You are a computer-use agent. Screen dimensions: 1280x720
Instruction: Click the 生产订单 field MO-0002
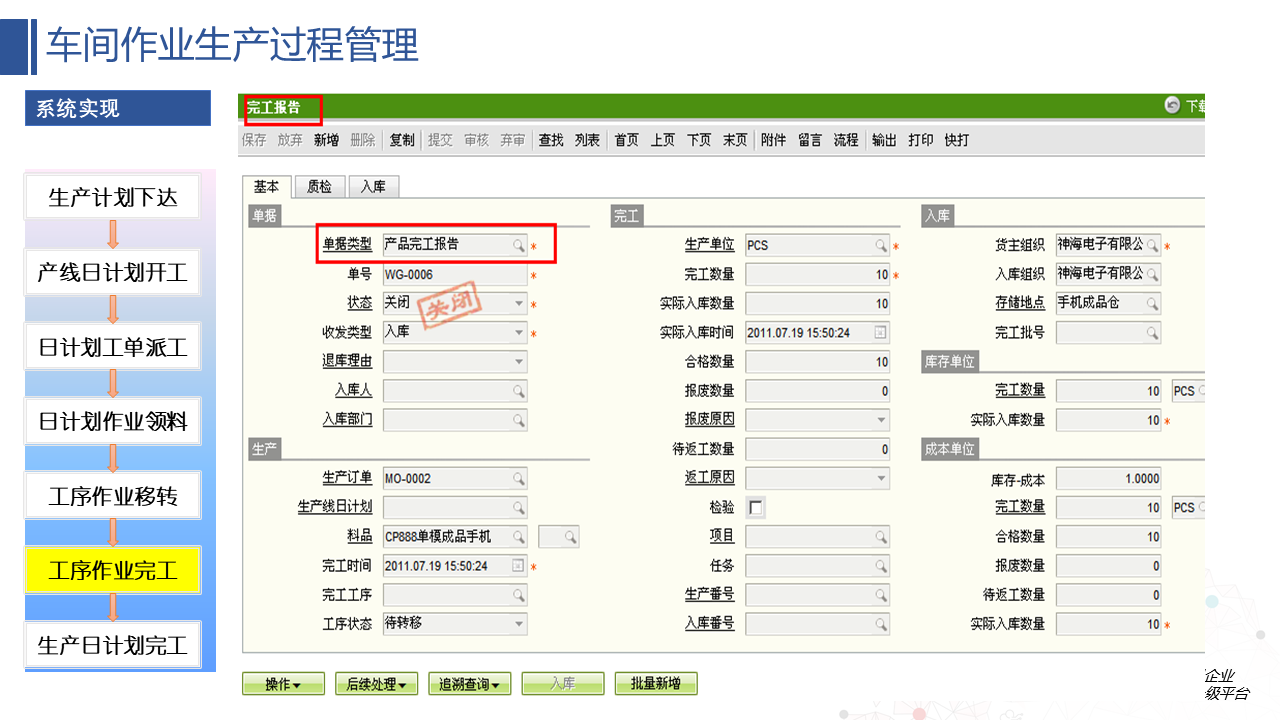click(x=455, y=478)
